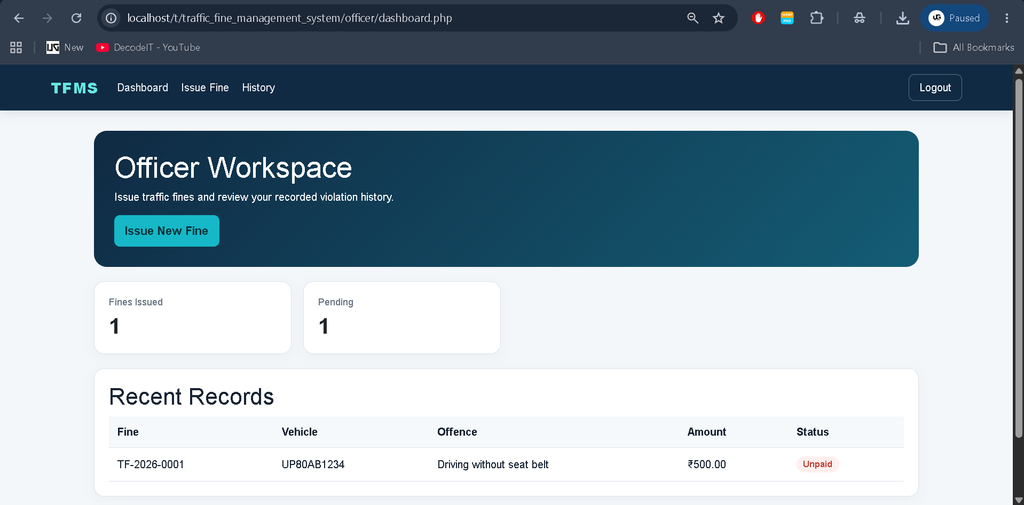The width and height of the screenshot is (1024, 505).
Task: Click the Driving without seat belt offence
Action: [493, 464]
